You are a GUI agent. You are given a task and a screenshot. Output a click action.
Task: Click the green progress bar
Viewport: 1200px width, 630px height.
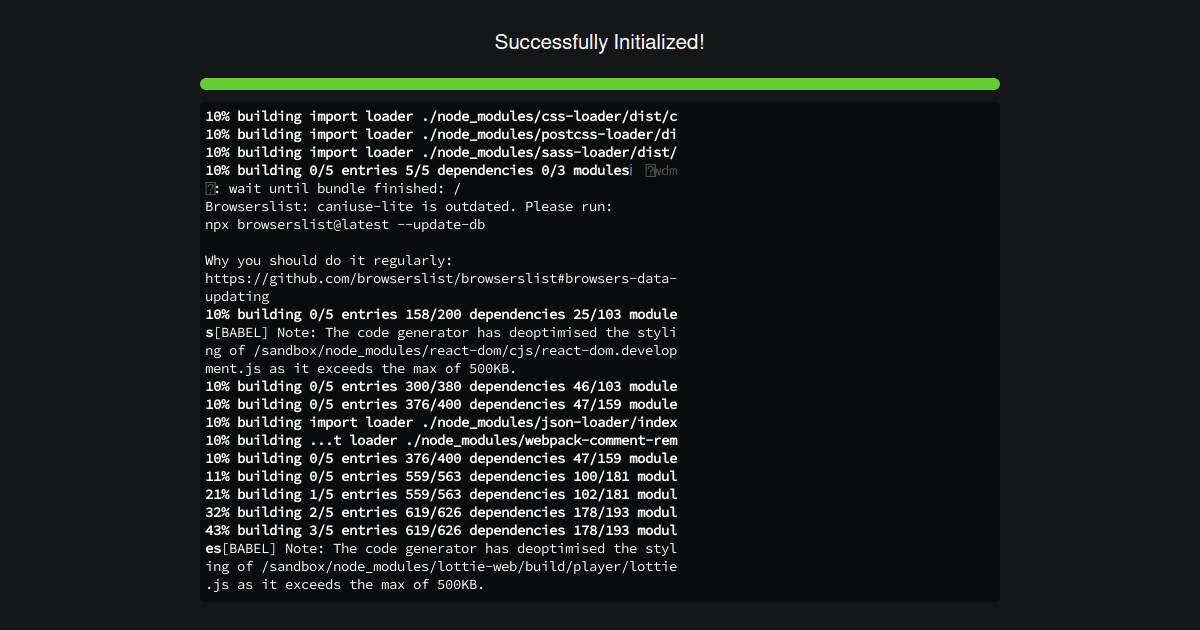point(600,84)
